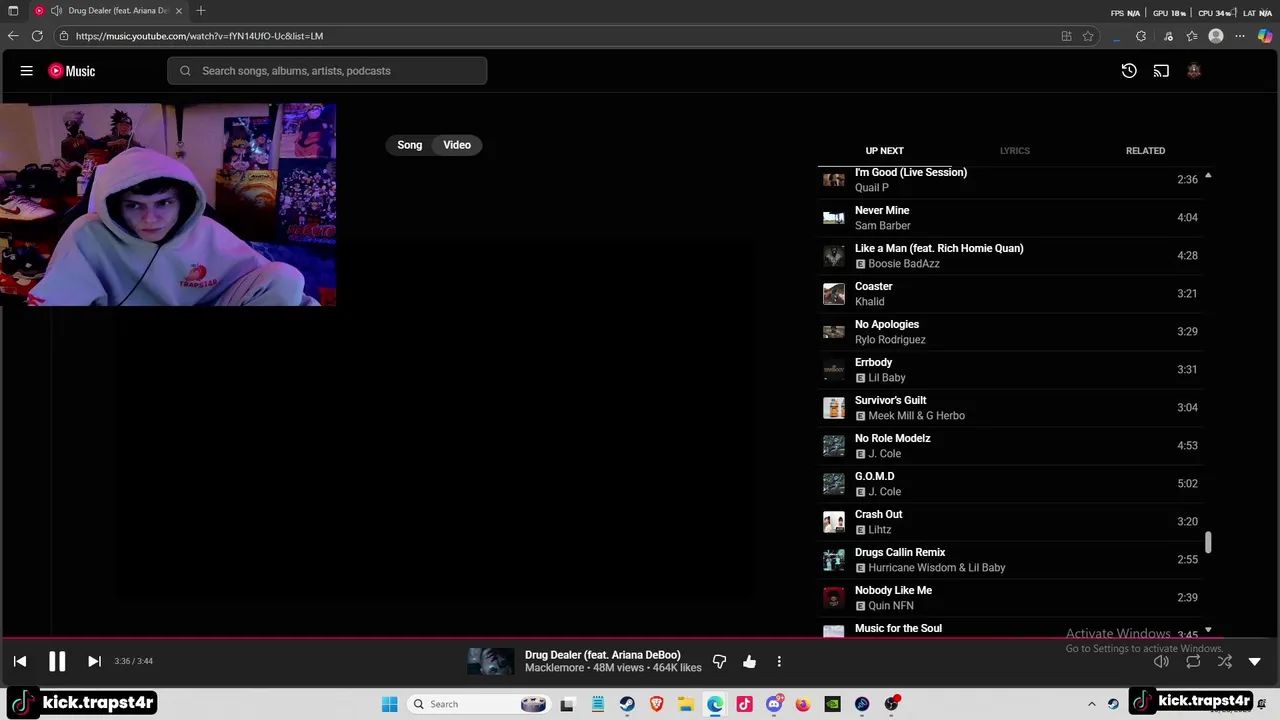The width and height of the screenshot is (1280, 720).
Task: Pause the current song
Action: [57, 661]
